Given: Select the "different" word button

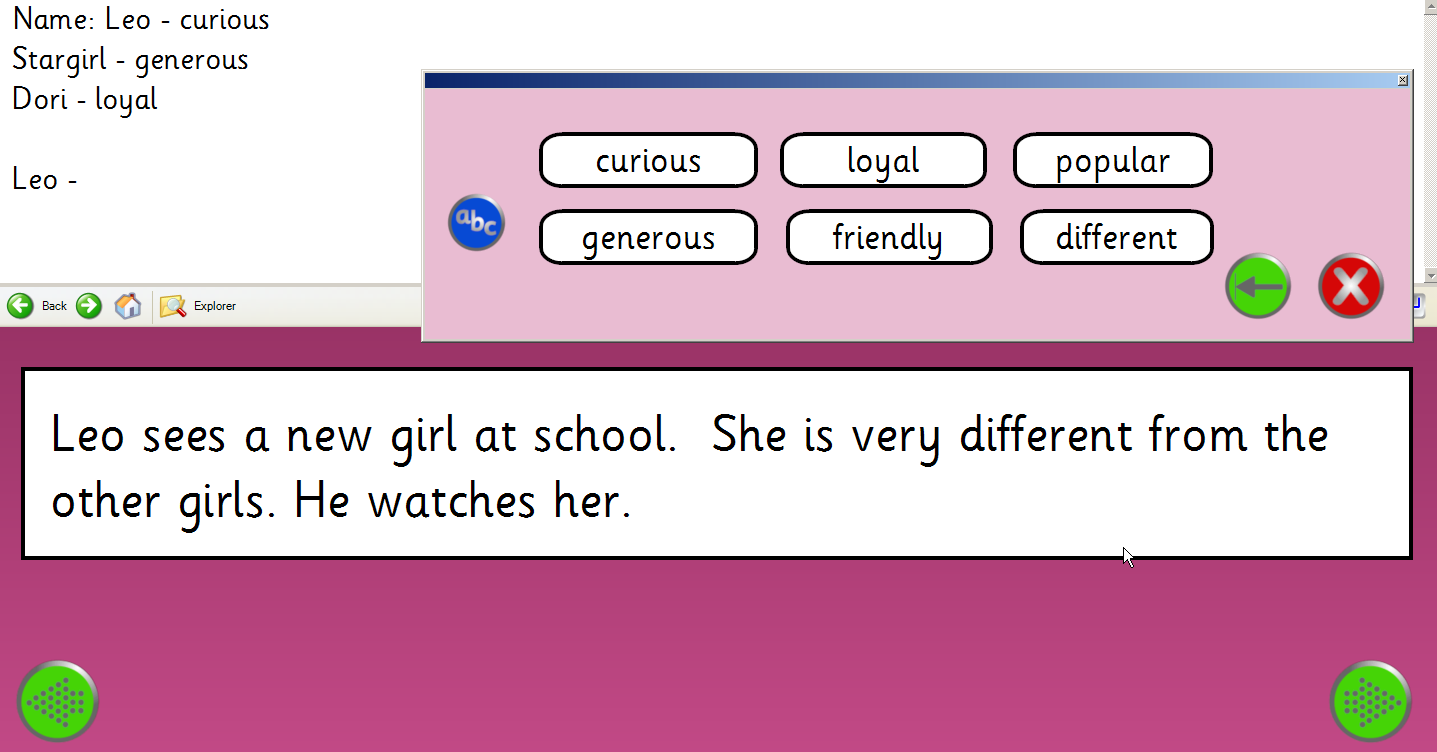Looking at the screenshot, I should coord(1116,238).
